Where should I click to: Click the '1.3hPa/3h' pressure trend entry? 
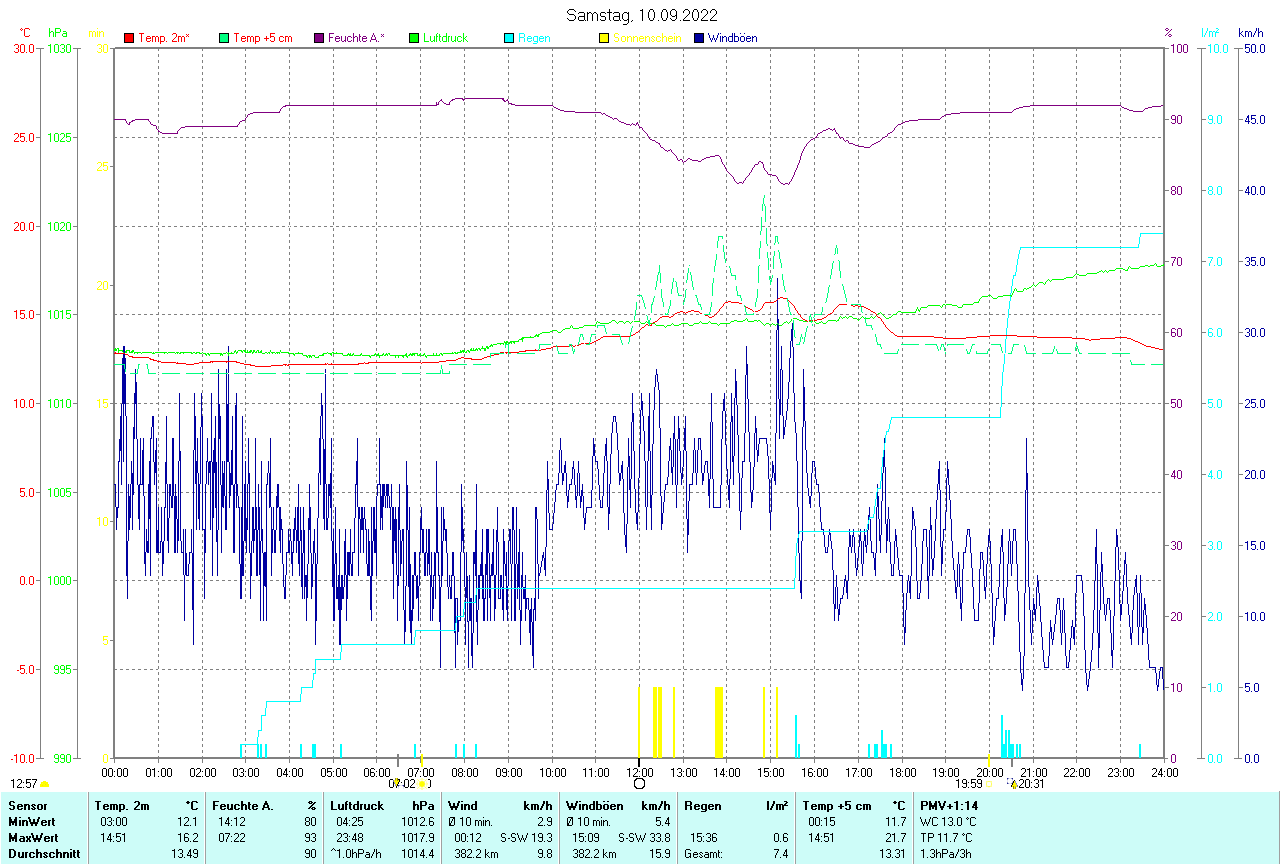pos(946,854)
